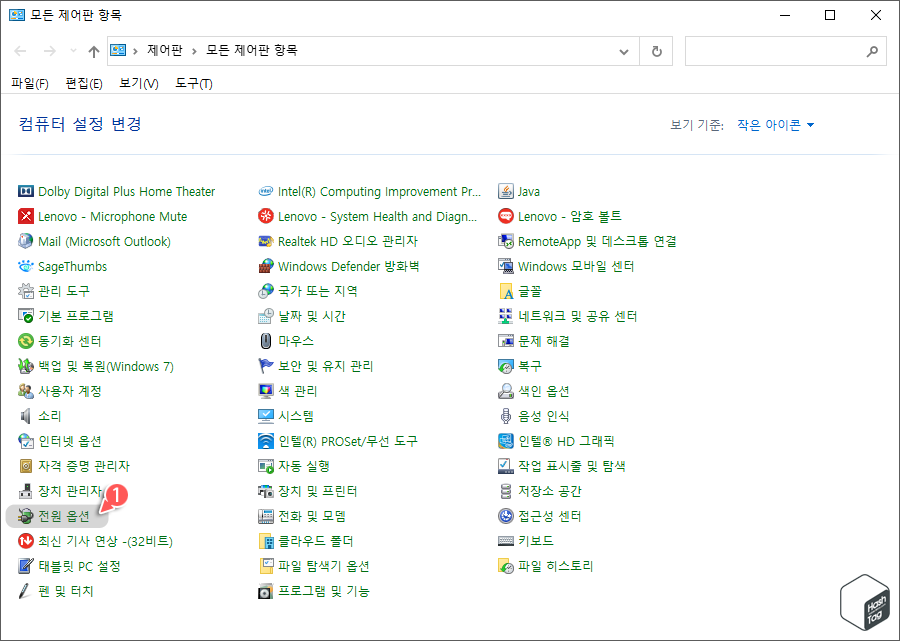
Task: Click the 날짜 및 시간 clock icon
Action: [x=266, y=316]
